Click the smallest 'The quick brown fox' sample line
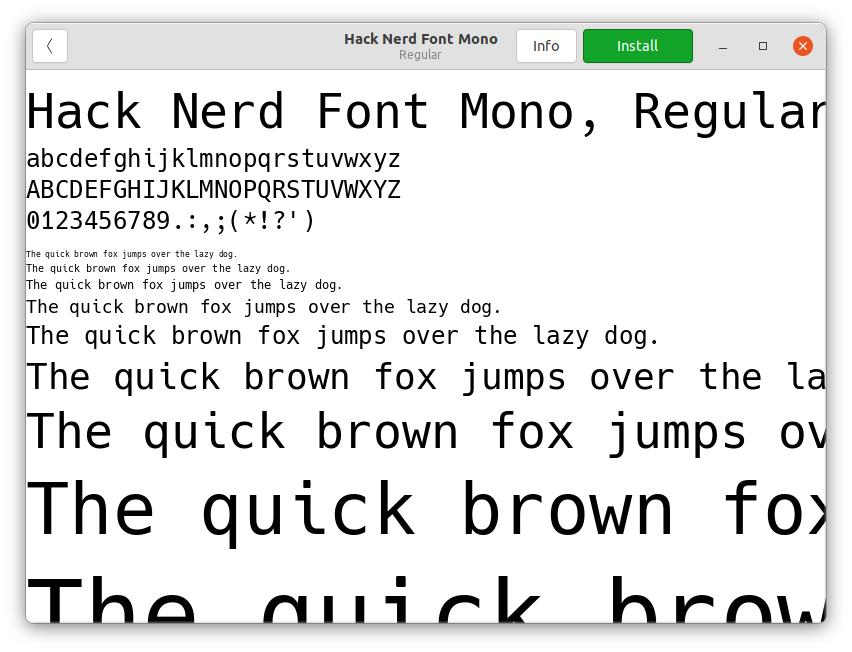Image resolution: width=852 pixels, height=652 pixels. pos(132,254)
